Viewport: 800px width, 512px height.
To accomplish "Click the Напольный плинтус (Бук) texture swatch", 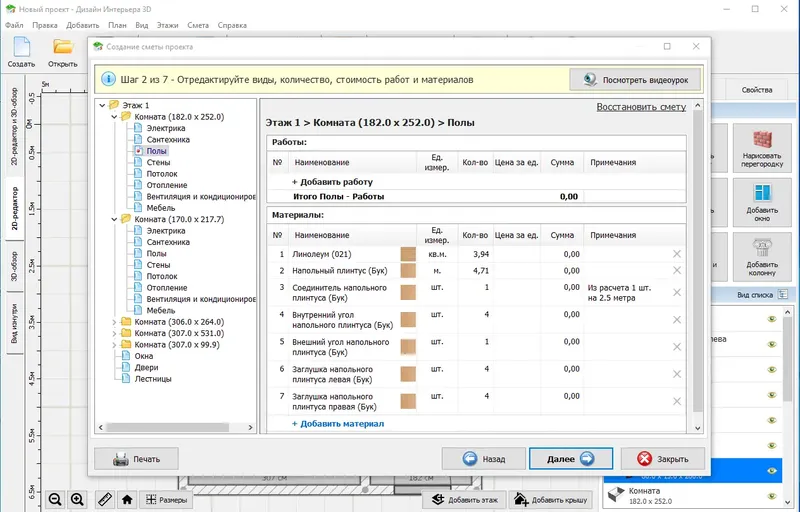I will pyautogui.click(x=408, y=271).
